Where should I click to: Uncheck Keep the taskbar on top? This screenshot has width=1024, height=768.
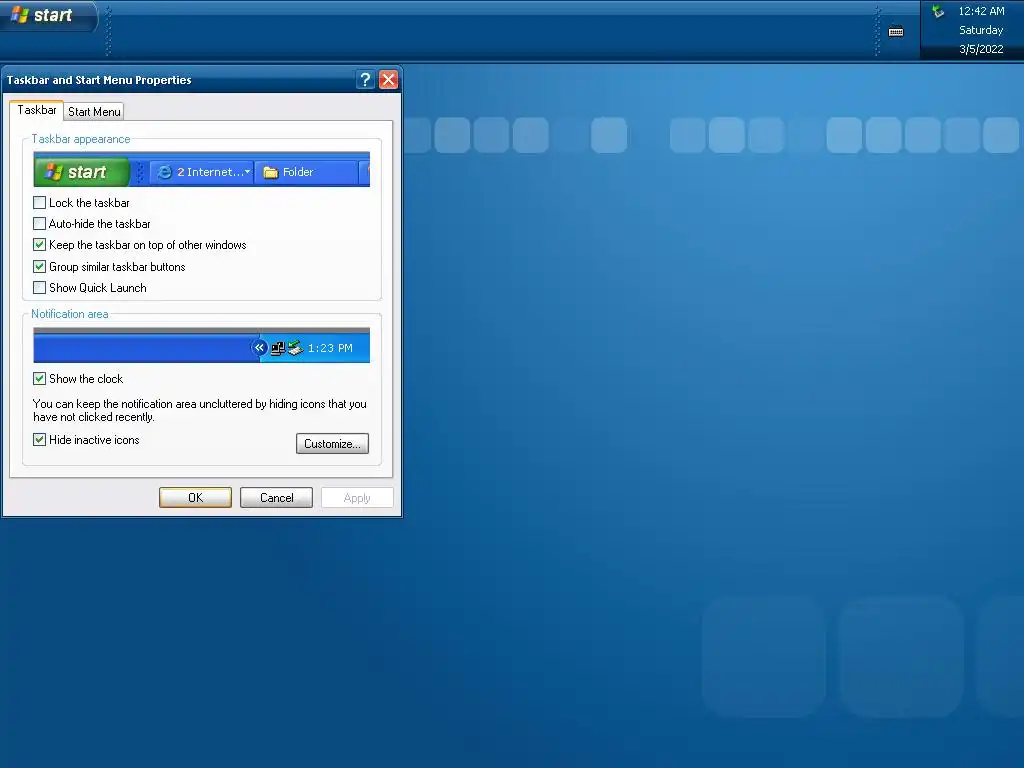tap(39, 245)
